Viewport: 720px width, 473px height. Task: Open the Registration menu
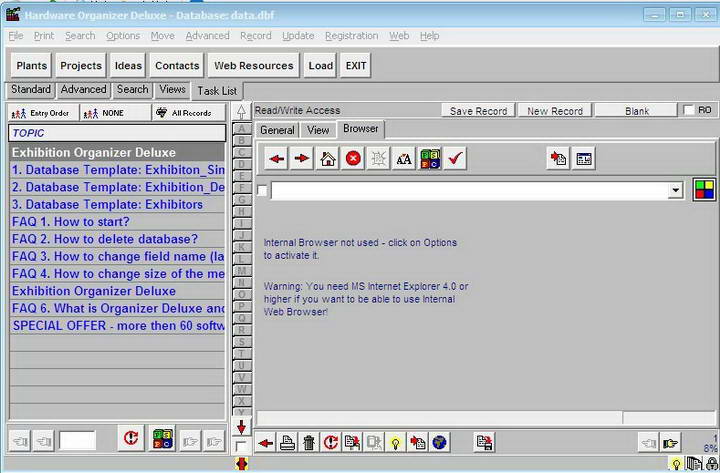tap(352, 36)
